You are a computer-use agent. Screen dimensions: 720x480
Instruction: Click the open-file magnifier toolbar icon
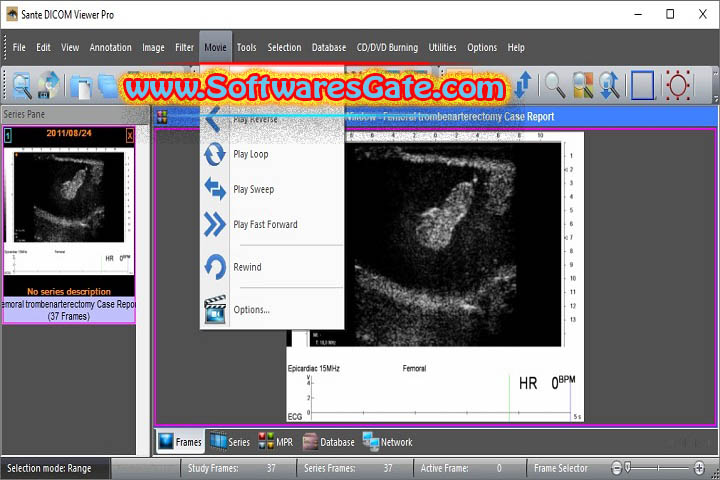(22, 85)
